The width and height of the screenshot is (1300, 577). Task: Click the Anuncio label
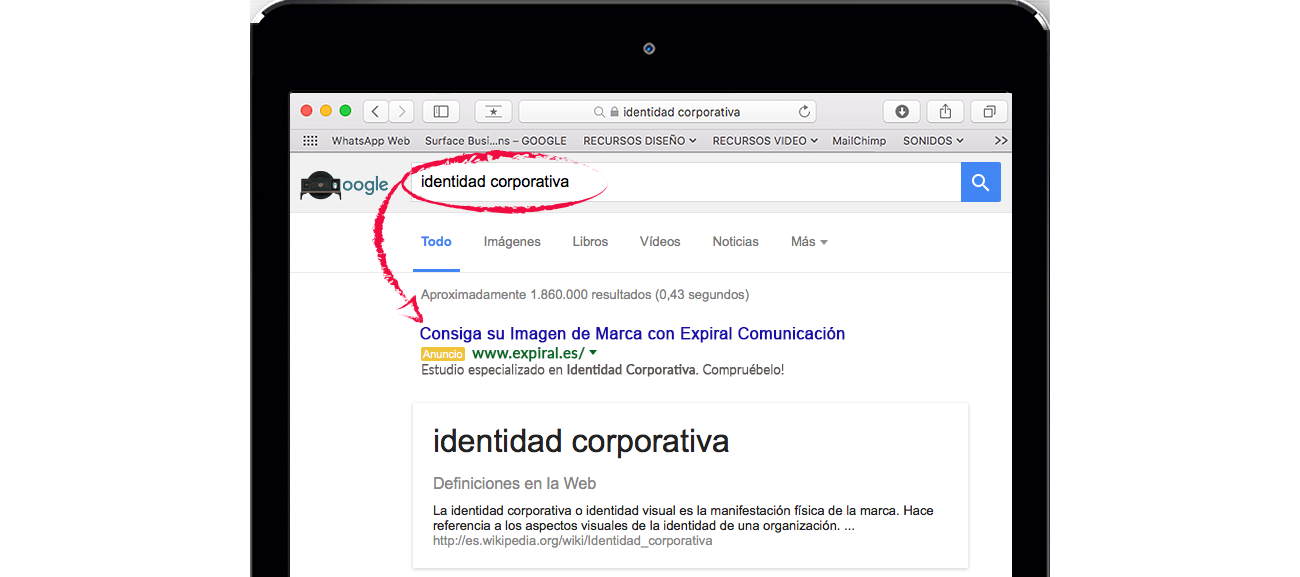click(x=443, y=354)
